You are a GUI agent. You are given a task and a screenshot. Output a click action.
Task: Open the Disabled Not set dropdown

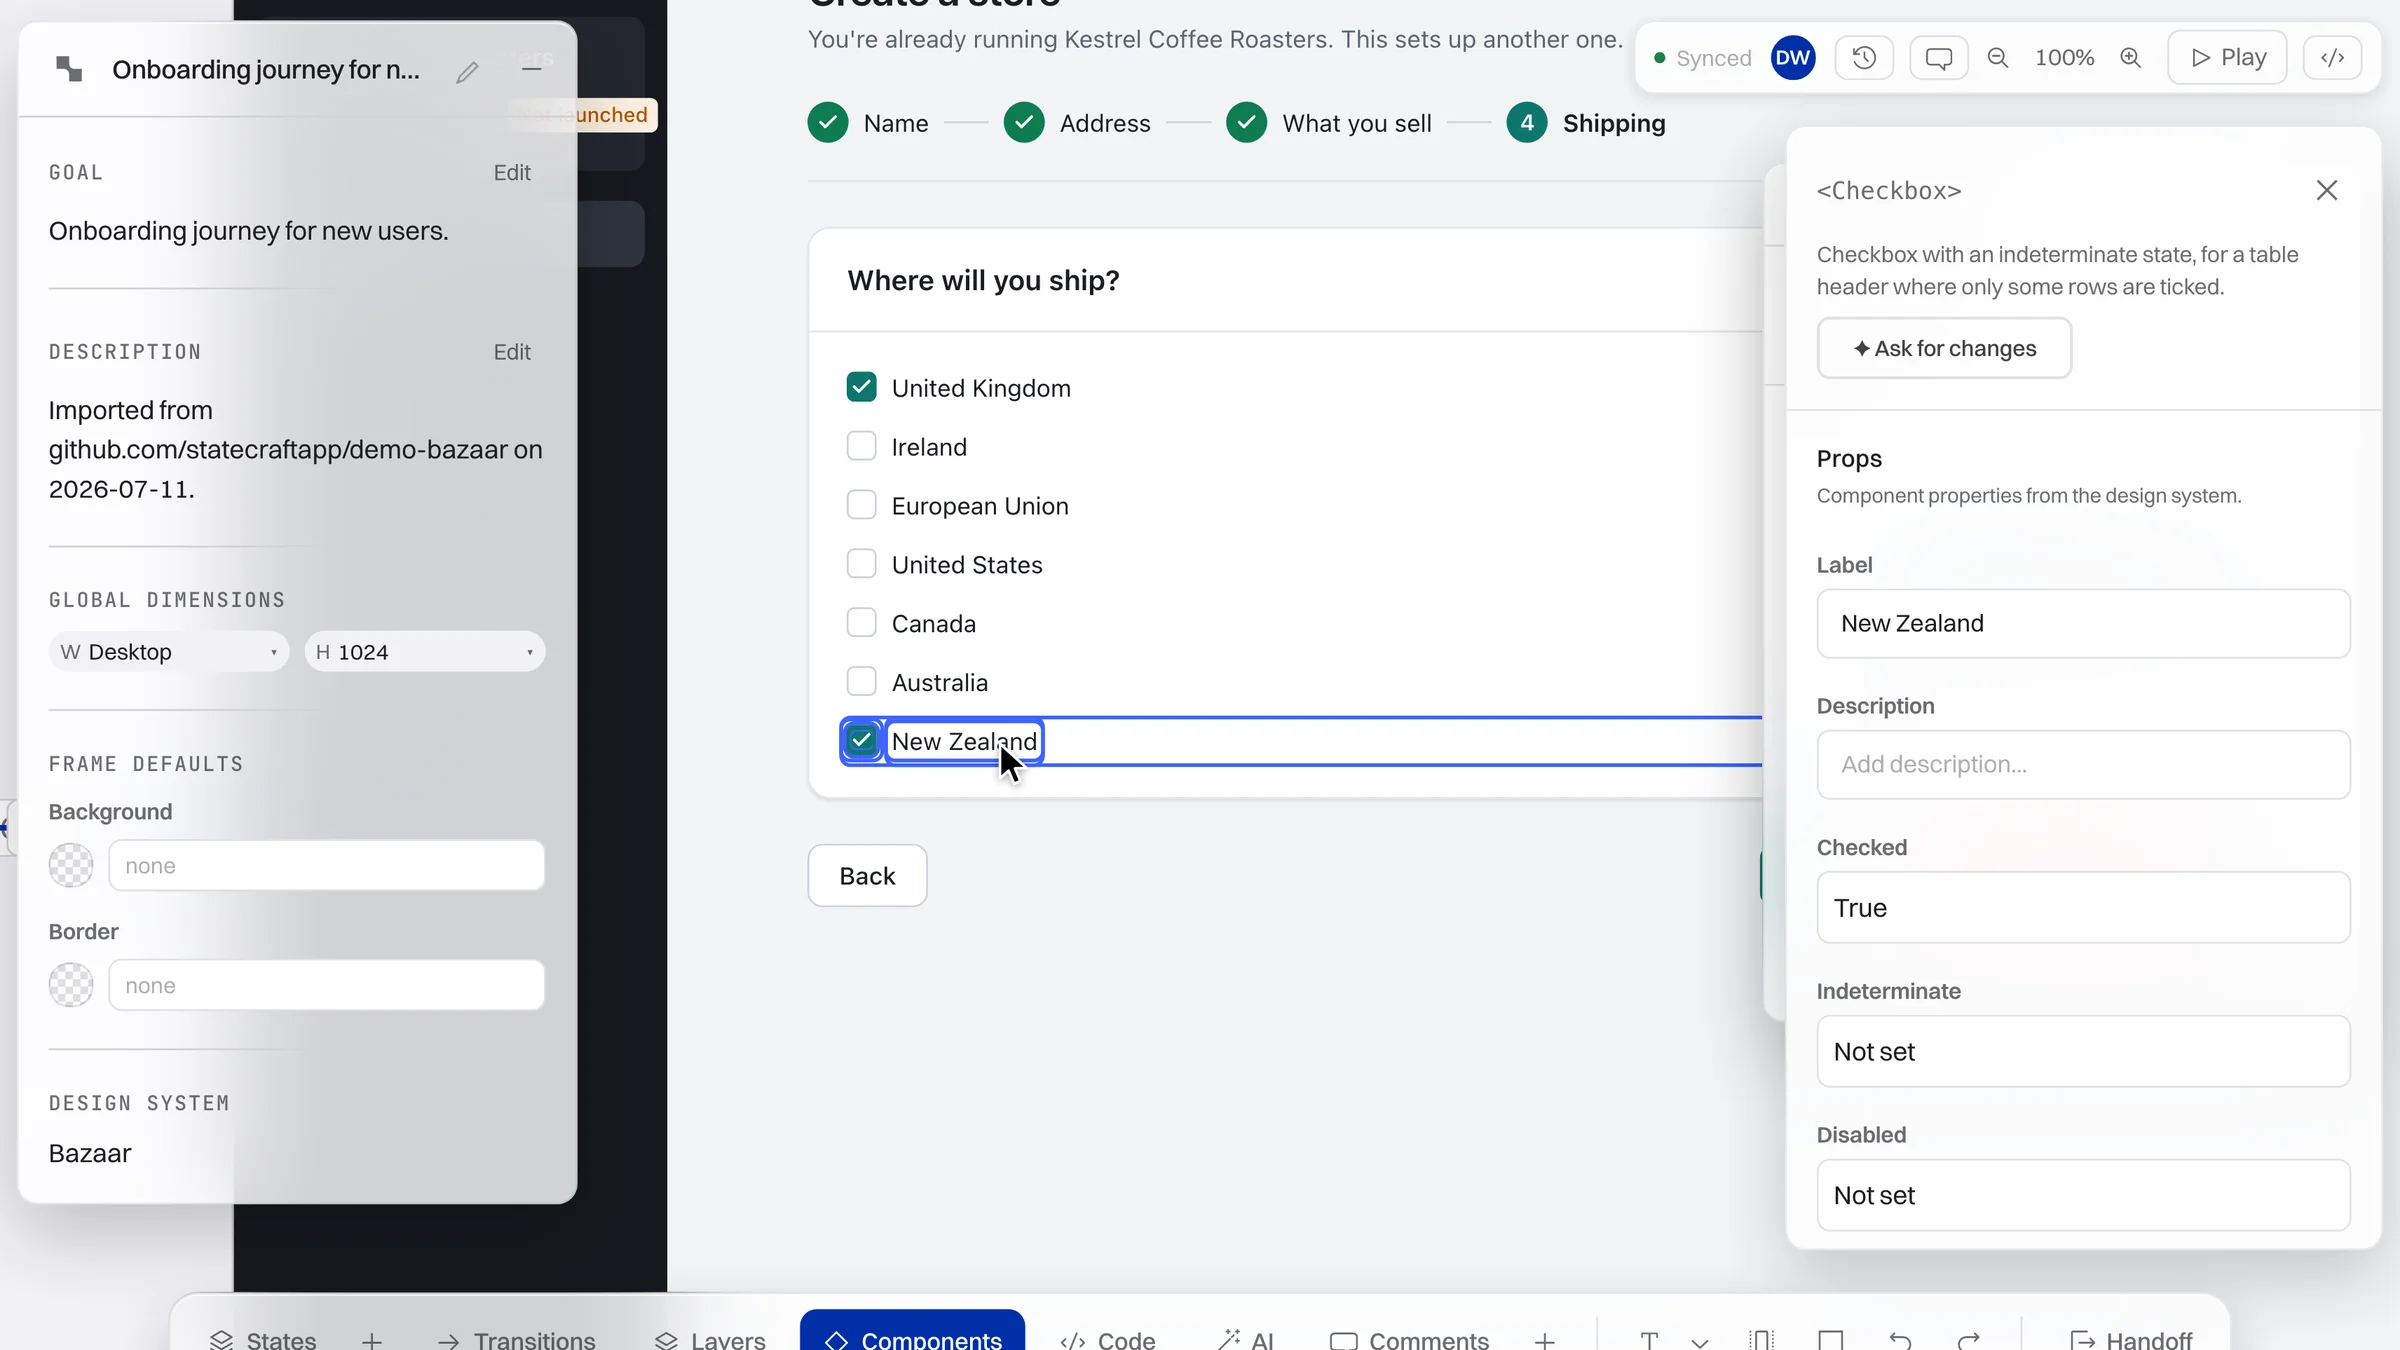point(2084,1195)
